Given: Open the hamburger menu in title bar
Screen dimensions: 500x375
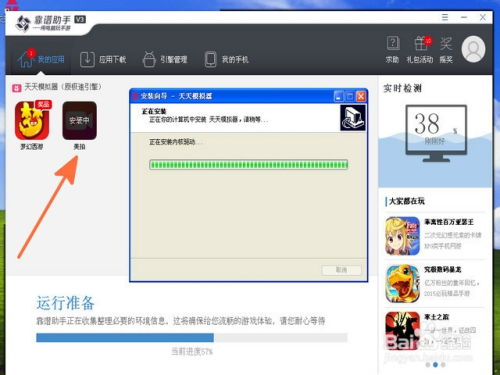Looking at the screenshot, I should point(445,17).
